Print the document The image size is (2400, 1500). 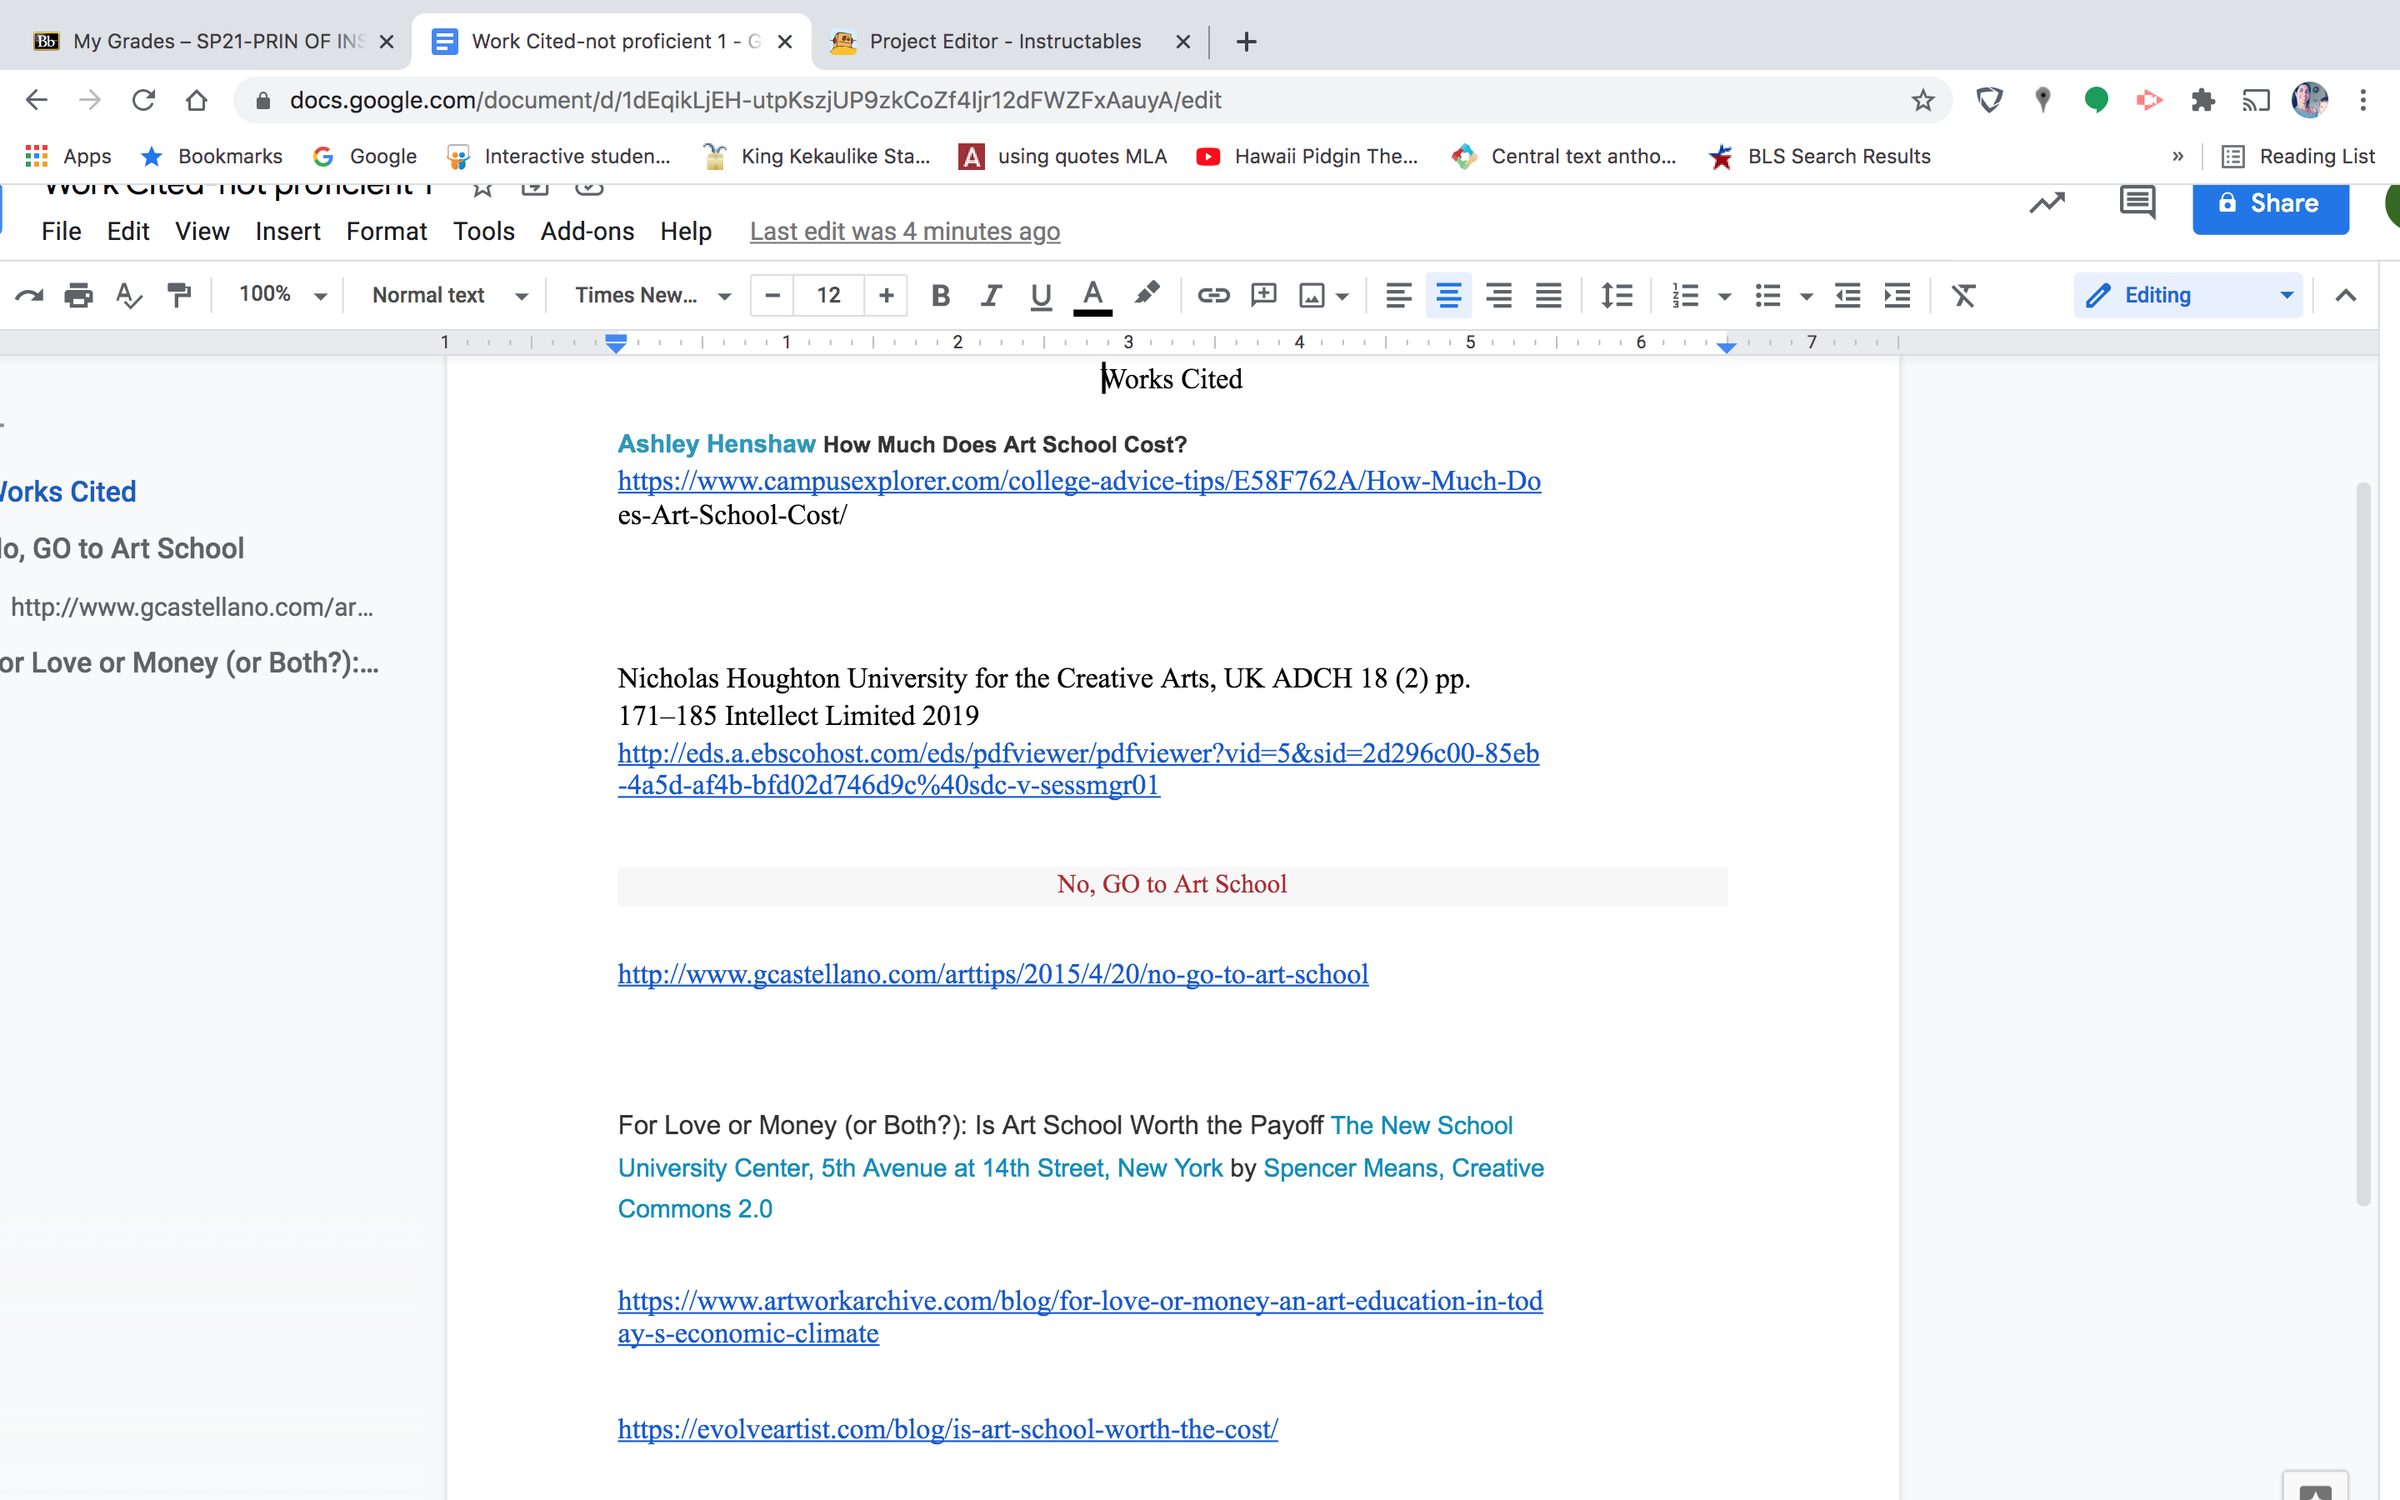click(x=78, y=295)
